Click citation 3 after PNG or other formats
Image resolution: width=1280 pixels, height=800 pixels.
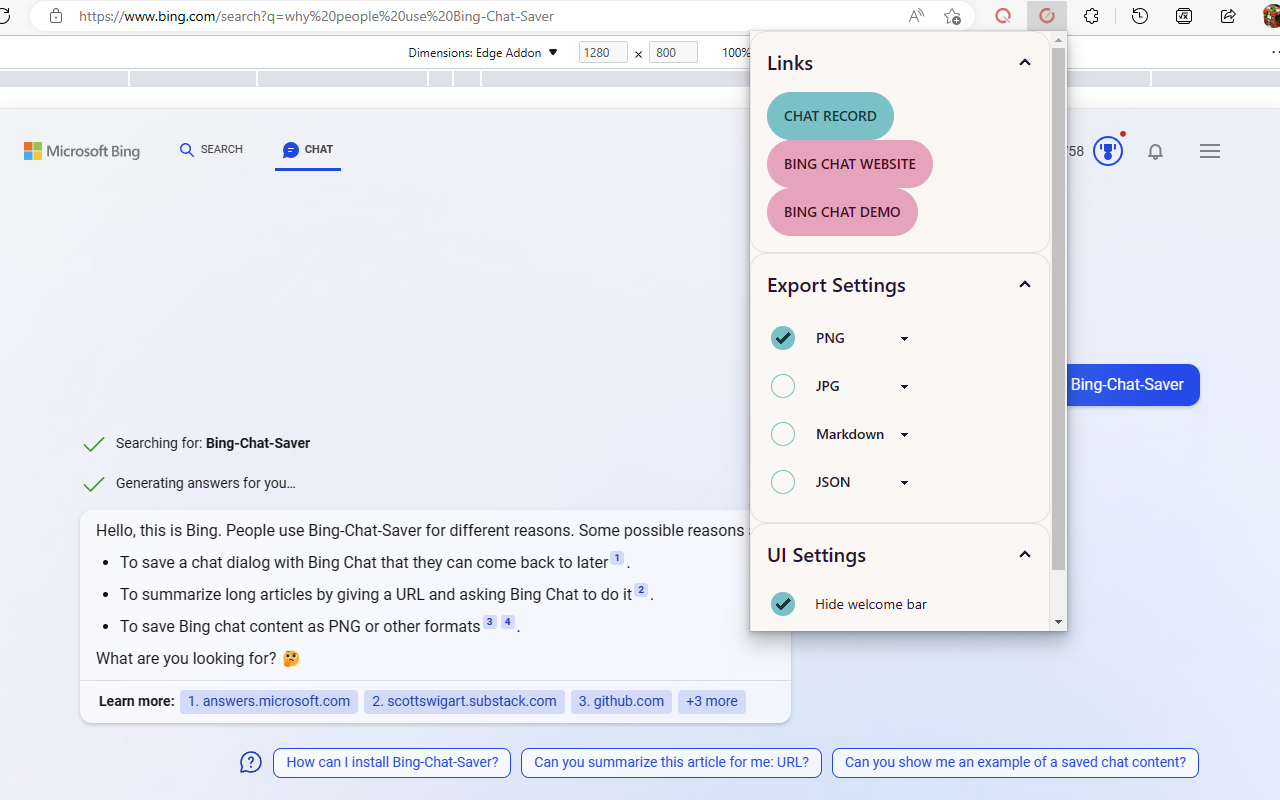[490, 622]
